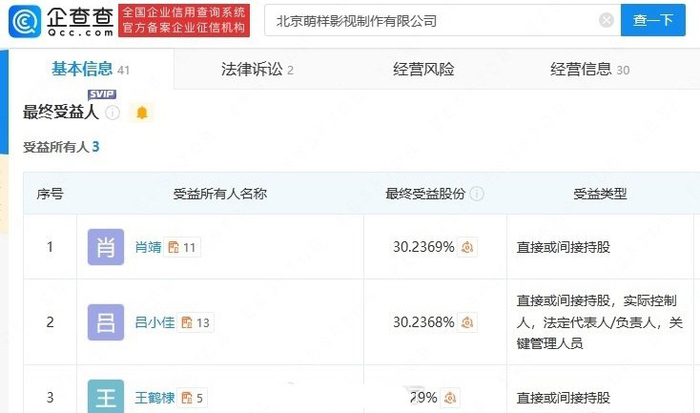Image resolution: width=700 pixels, height=413 pixels.
Task: Click 直接或间接持股 in 肖靖 row
Action: (x=563, y=247)
